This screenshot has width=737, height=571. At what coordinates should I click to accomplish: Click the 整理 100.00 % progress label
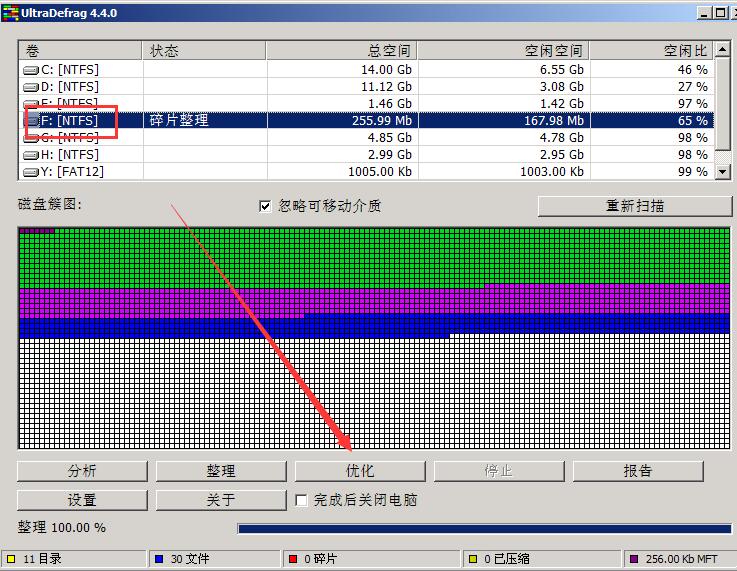point(62,527)
